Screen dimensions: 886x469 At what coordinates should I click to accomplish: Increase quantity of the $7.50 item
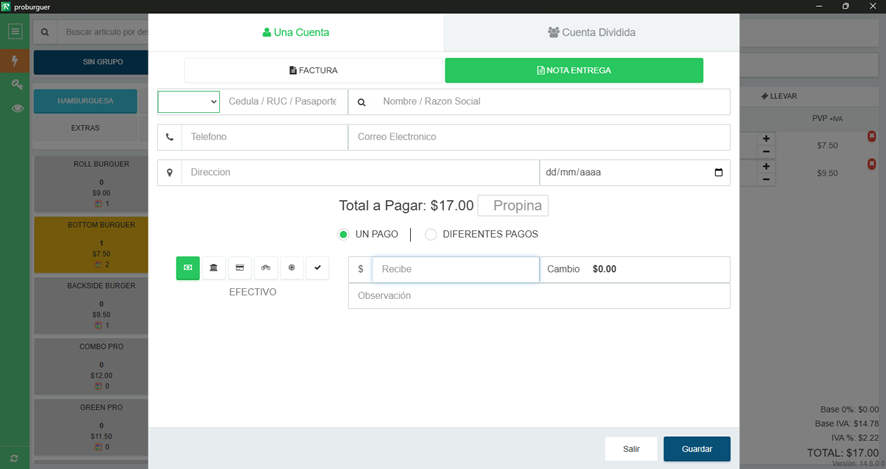click(x=766, y=138)
